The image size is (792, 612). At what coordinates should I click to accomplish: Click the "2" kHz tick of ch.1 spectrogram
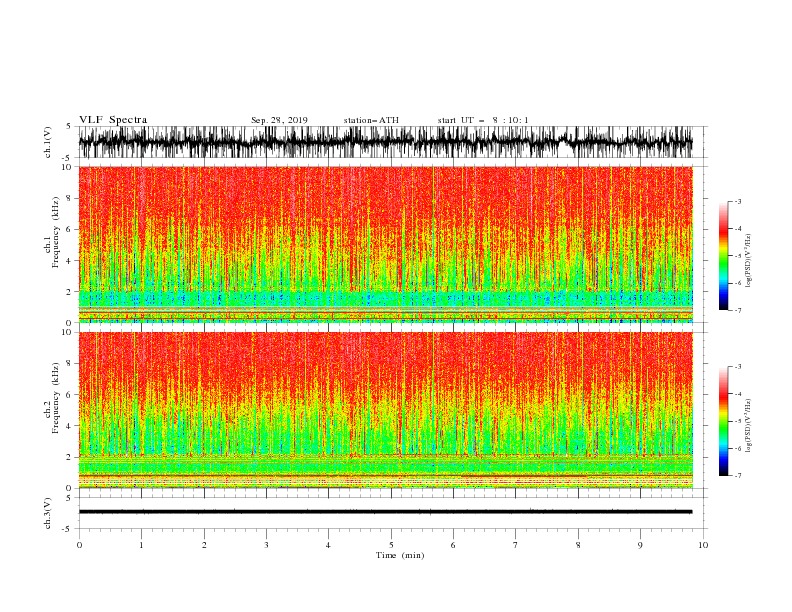(69, 292)
